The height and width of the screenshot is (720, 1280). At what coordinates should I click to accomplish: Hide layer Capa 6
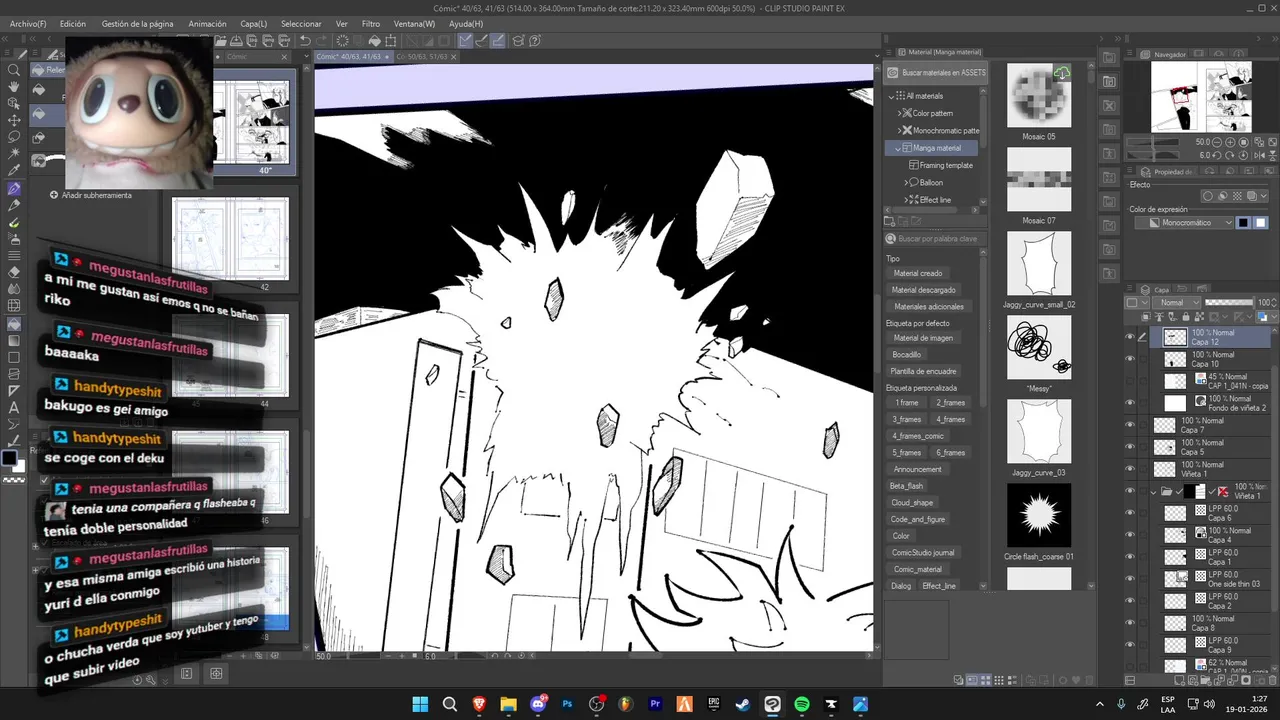(1130, 513)
